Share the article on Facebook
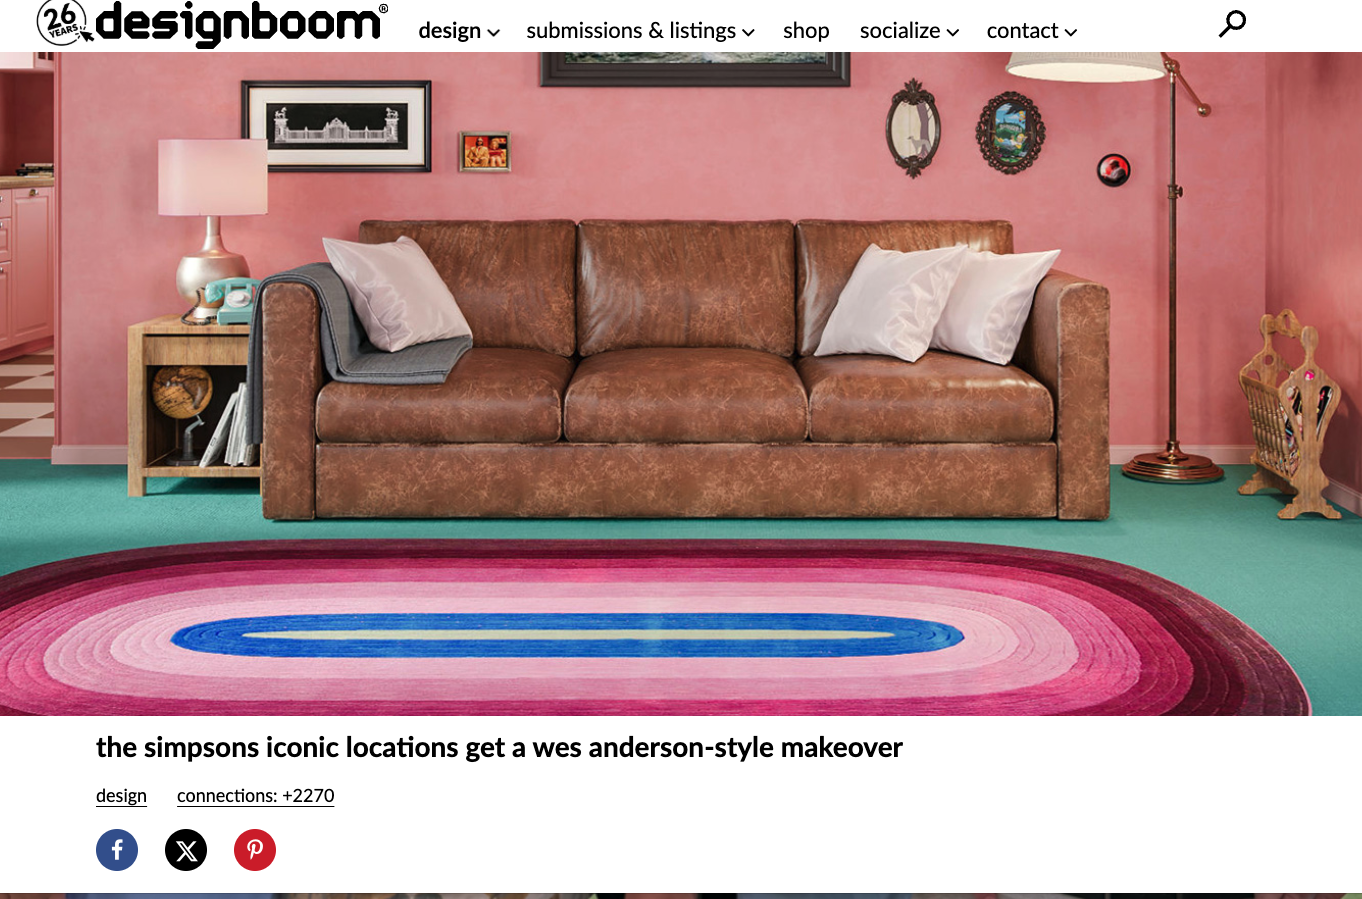 117,850
